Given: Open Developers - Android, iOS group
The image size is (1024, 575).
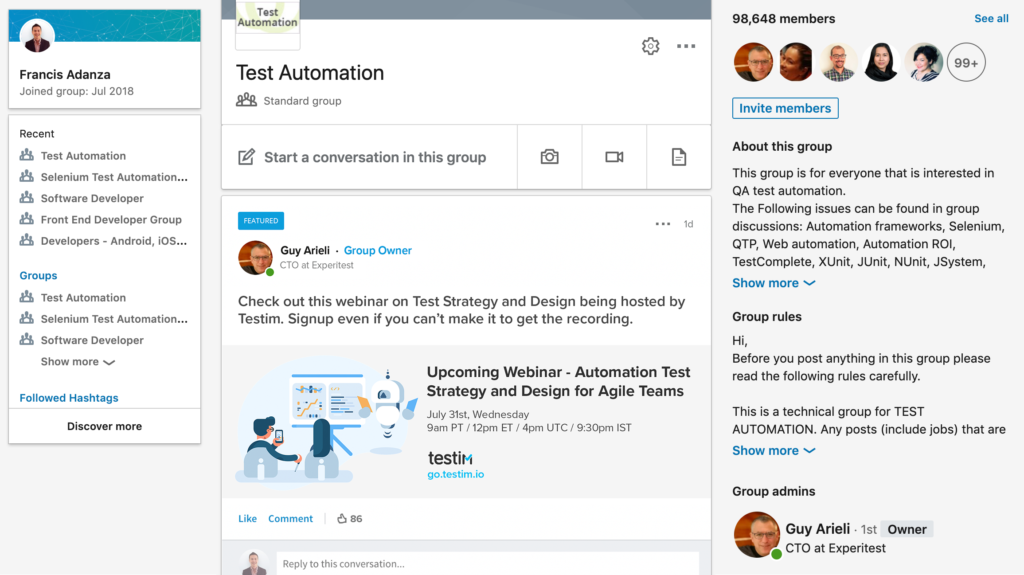Looking at the screenshot, I should (x=114, y=240).
